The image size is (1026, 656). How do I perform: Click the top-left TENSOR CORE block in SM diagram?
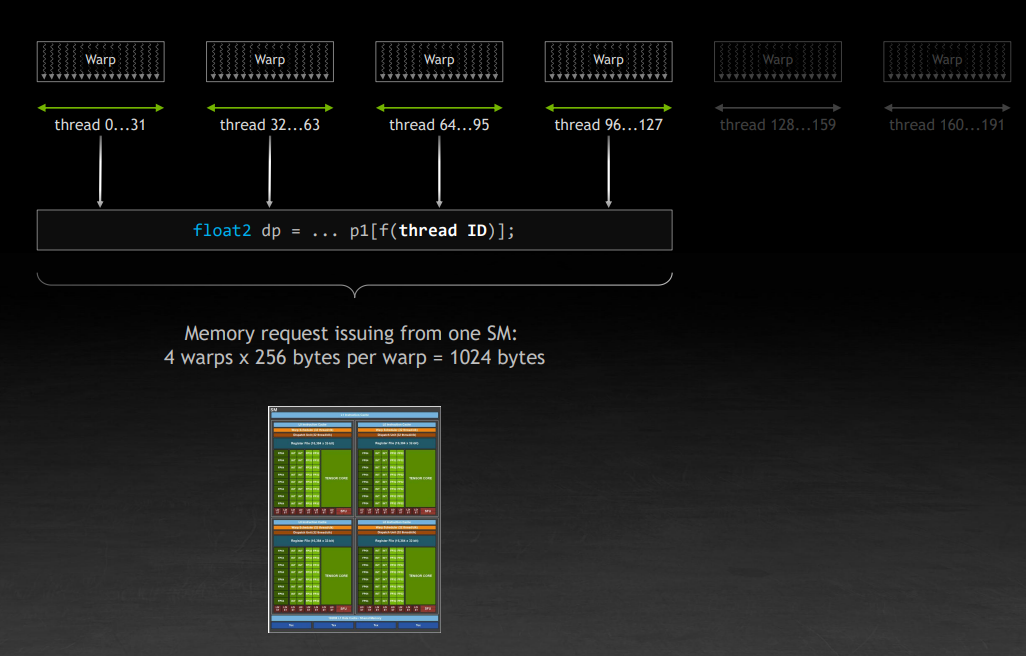(337, 478)
